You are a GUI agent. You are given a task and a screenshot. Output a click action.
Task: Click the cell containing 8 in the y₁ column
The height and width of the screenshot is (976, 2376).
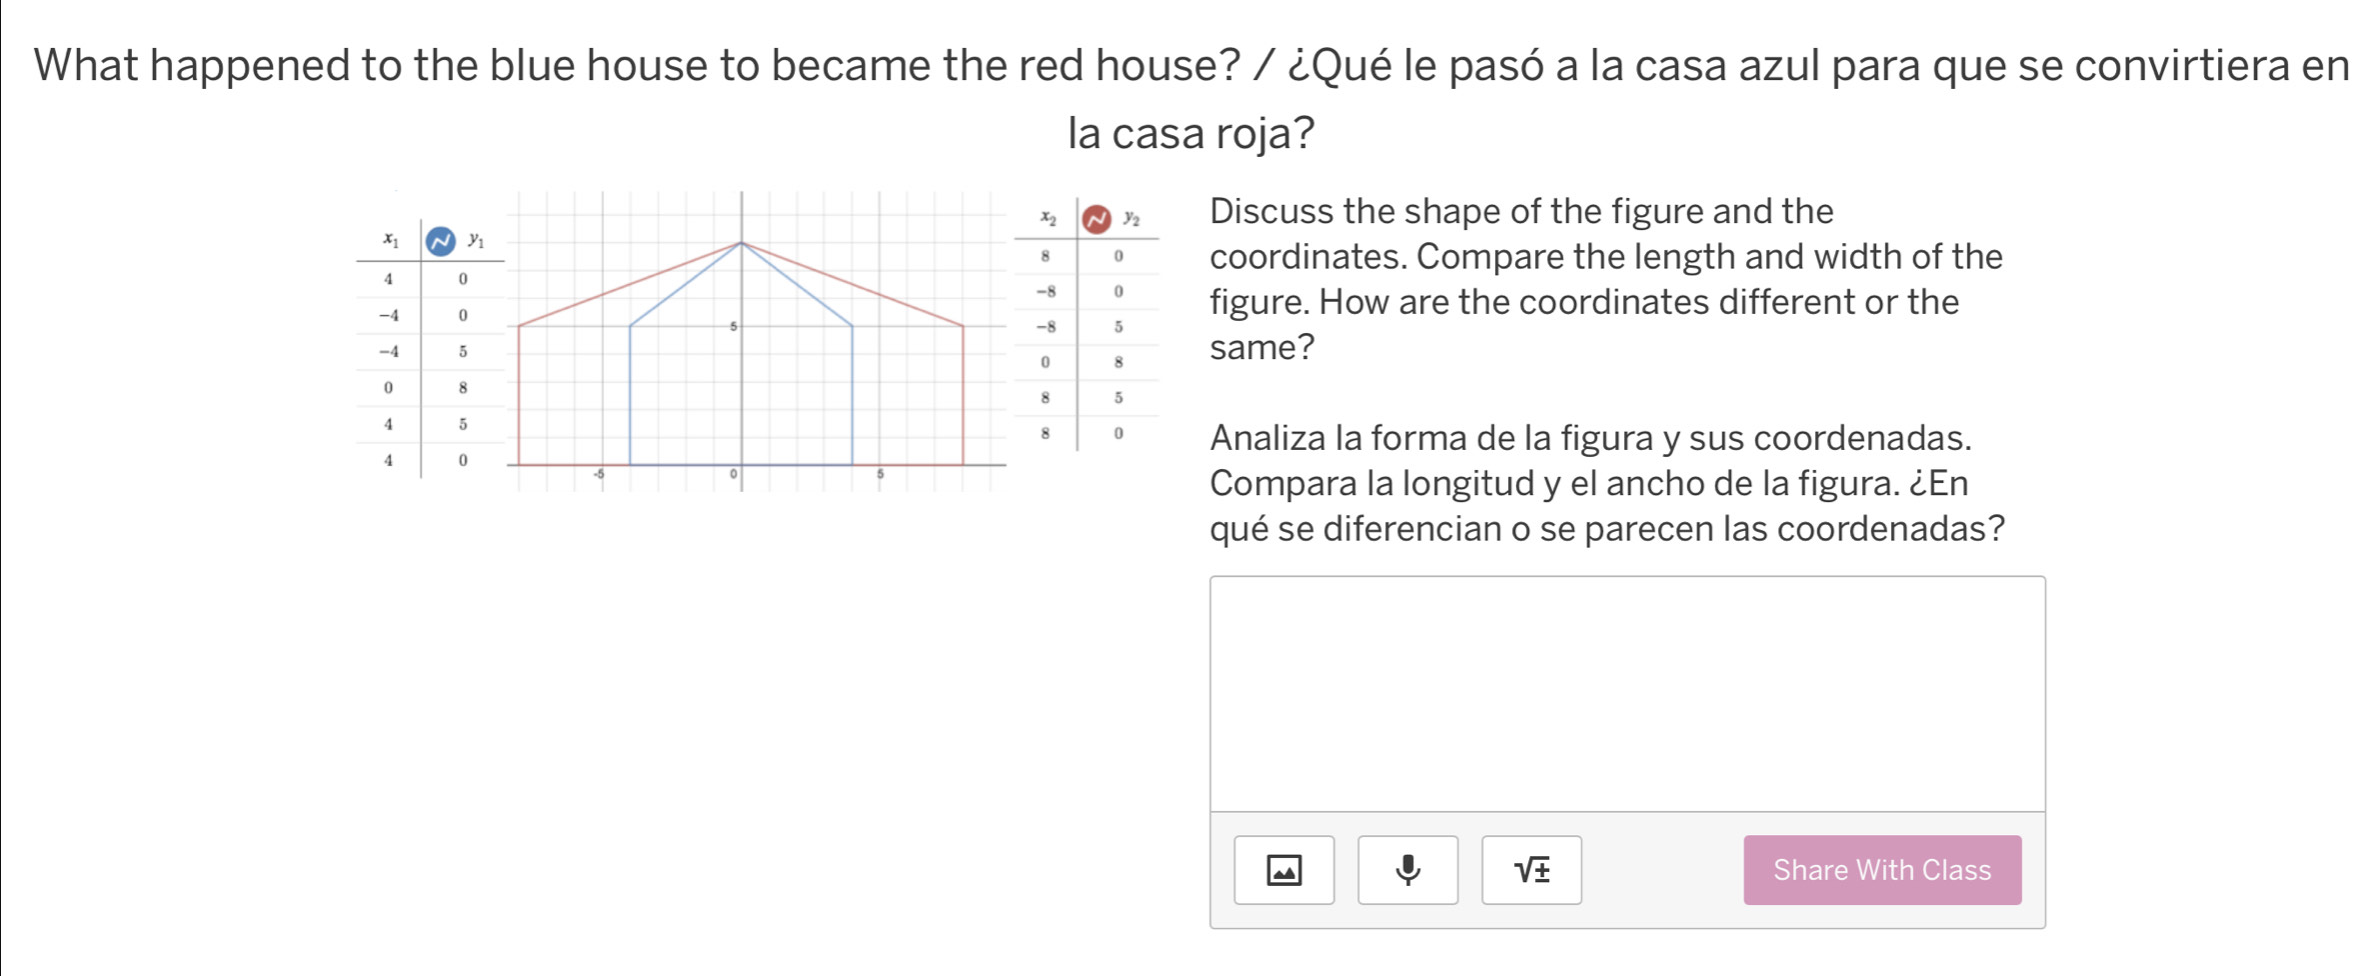(x=465, y=387)
